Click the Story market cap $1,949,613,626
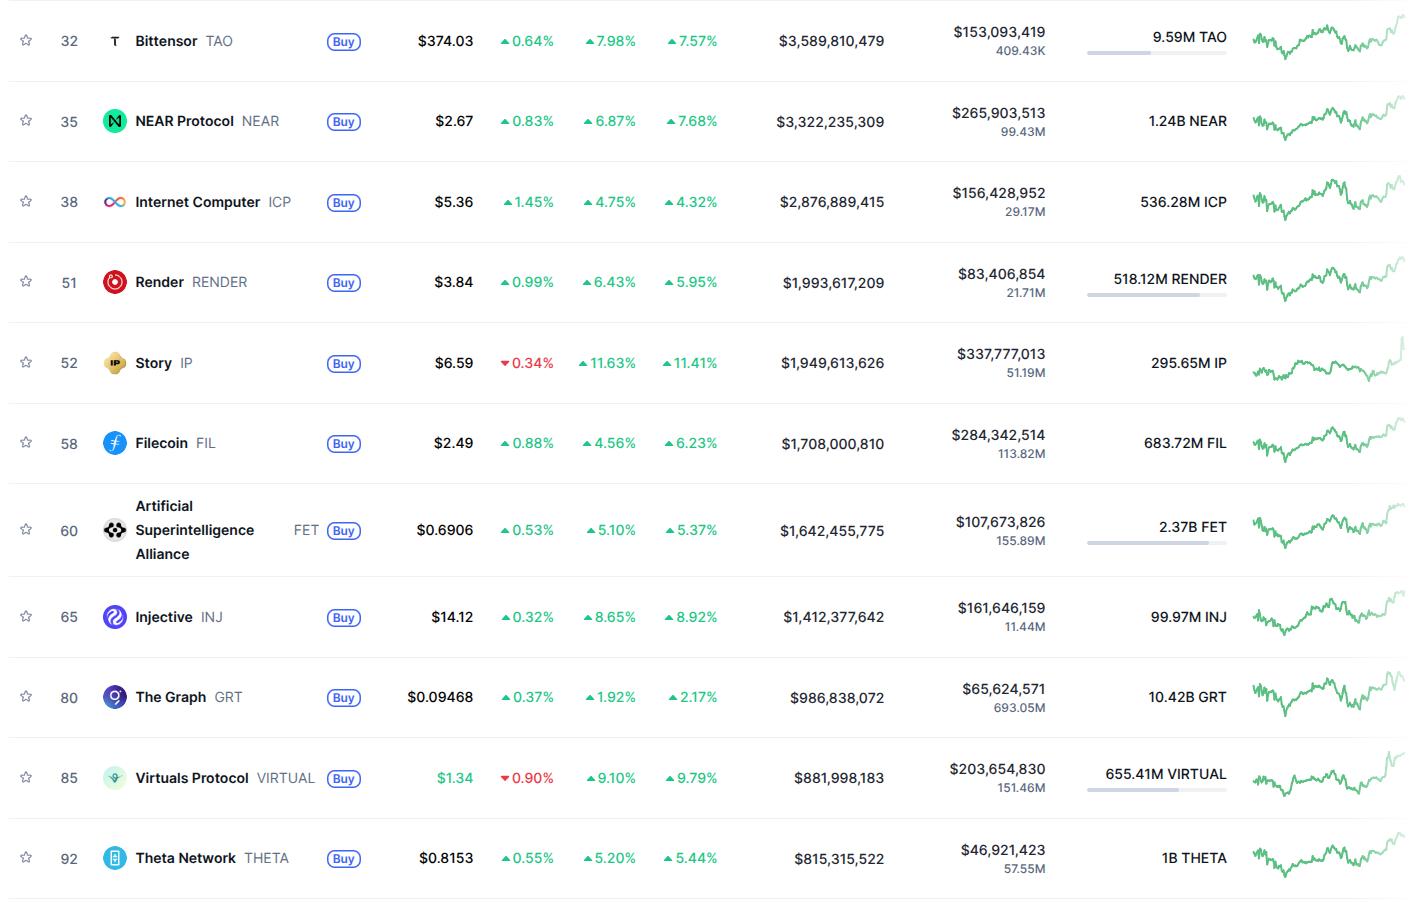The height and width of the screenshot is (902, 1415). 833,363
